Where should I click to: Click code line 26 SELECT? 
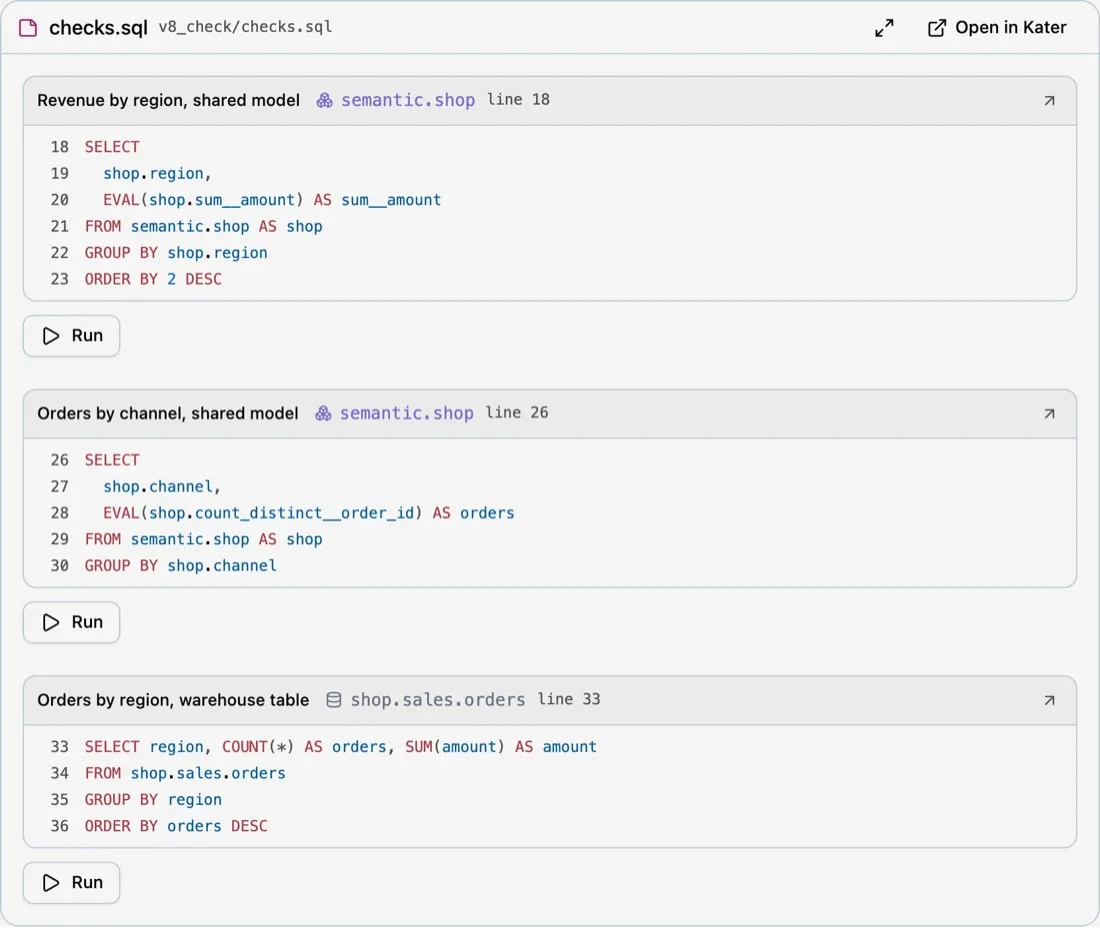click(x=112, y=460)
